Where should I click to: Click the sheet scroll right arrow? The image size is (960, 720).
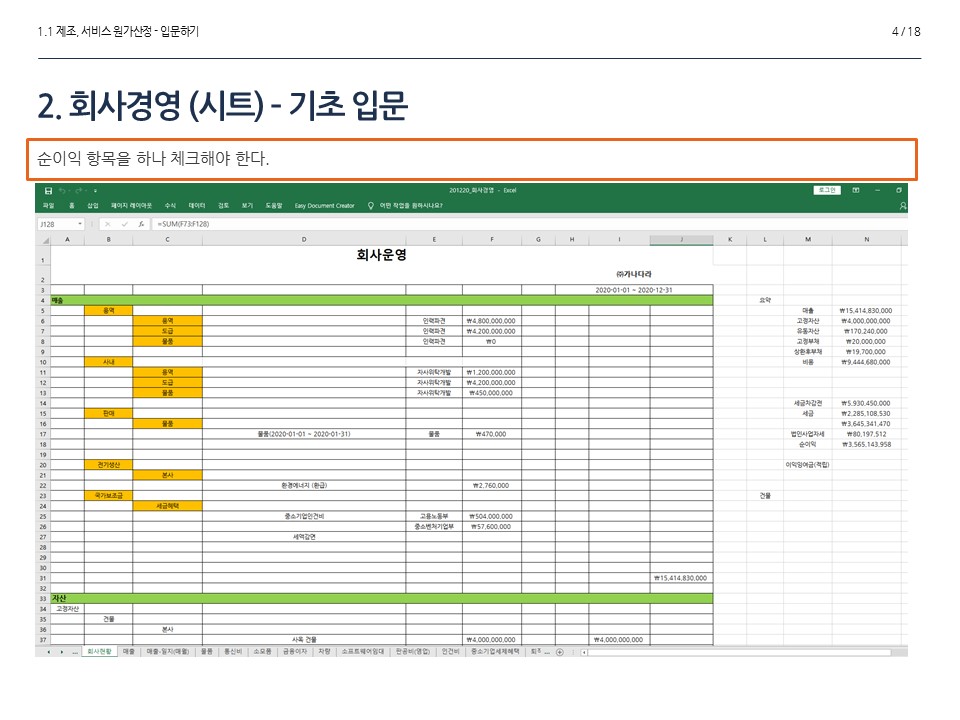tap(62, 652)
